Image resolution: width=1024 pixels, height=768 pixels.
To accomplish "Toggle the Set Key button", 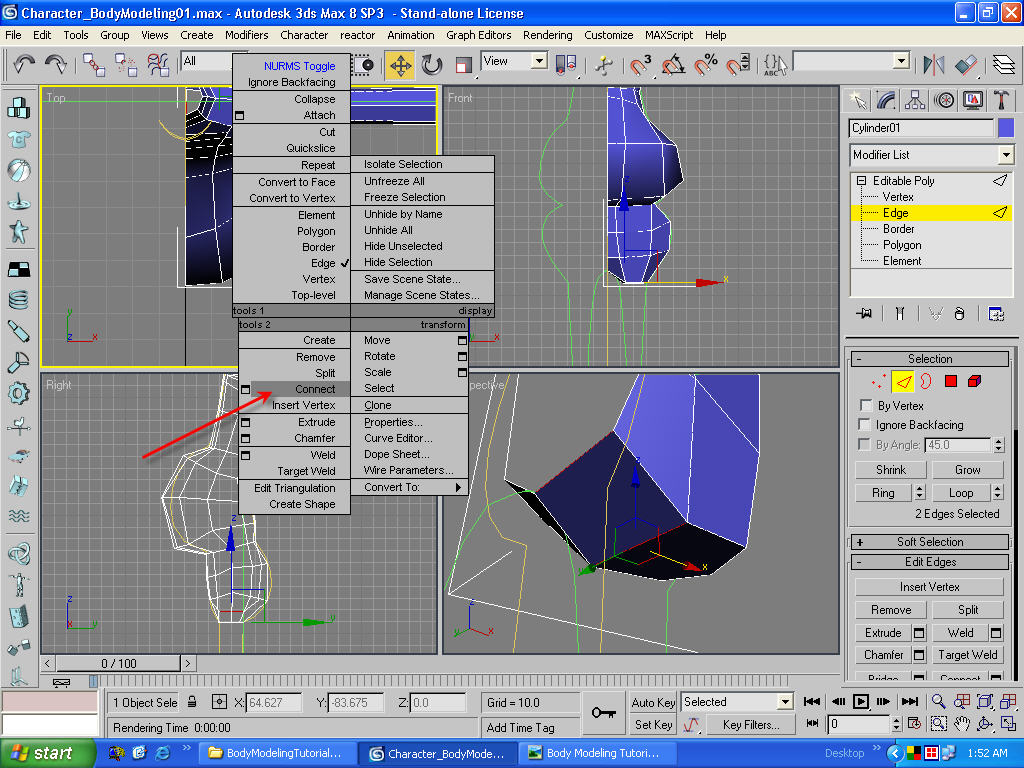I will [x=653, y=724].
